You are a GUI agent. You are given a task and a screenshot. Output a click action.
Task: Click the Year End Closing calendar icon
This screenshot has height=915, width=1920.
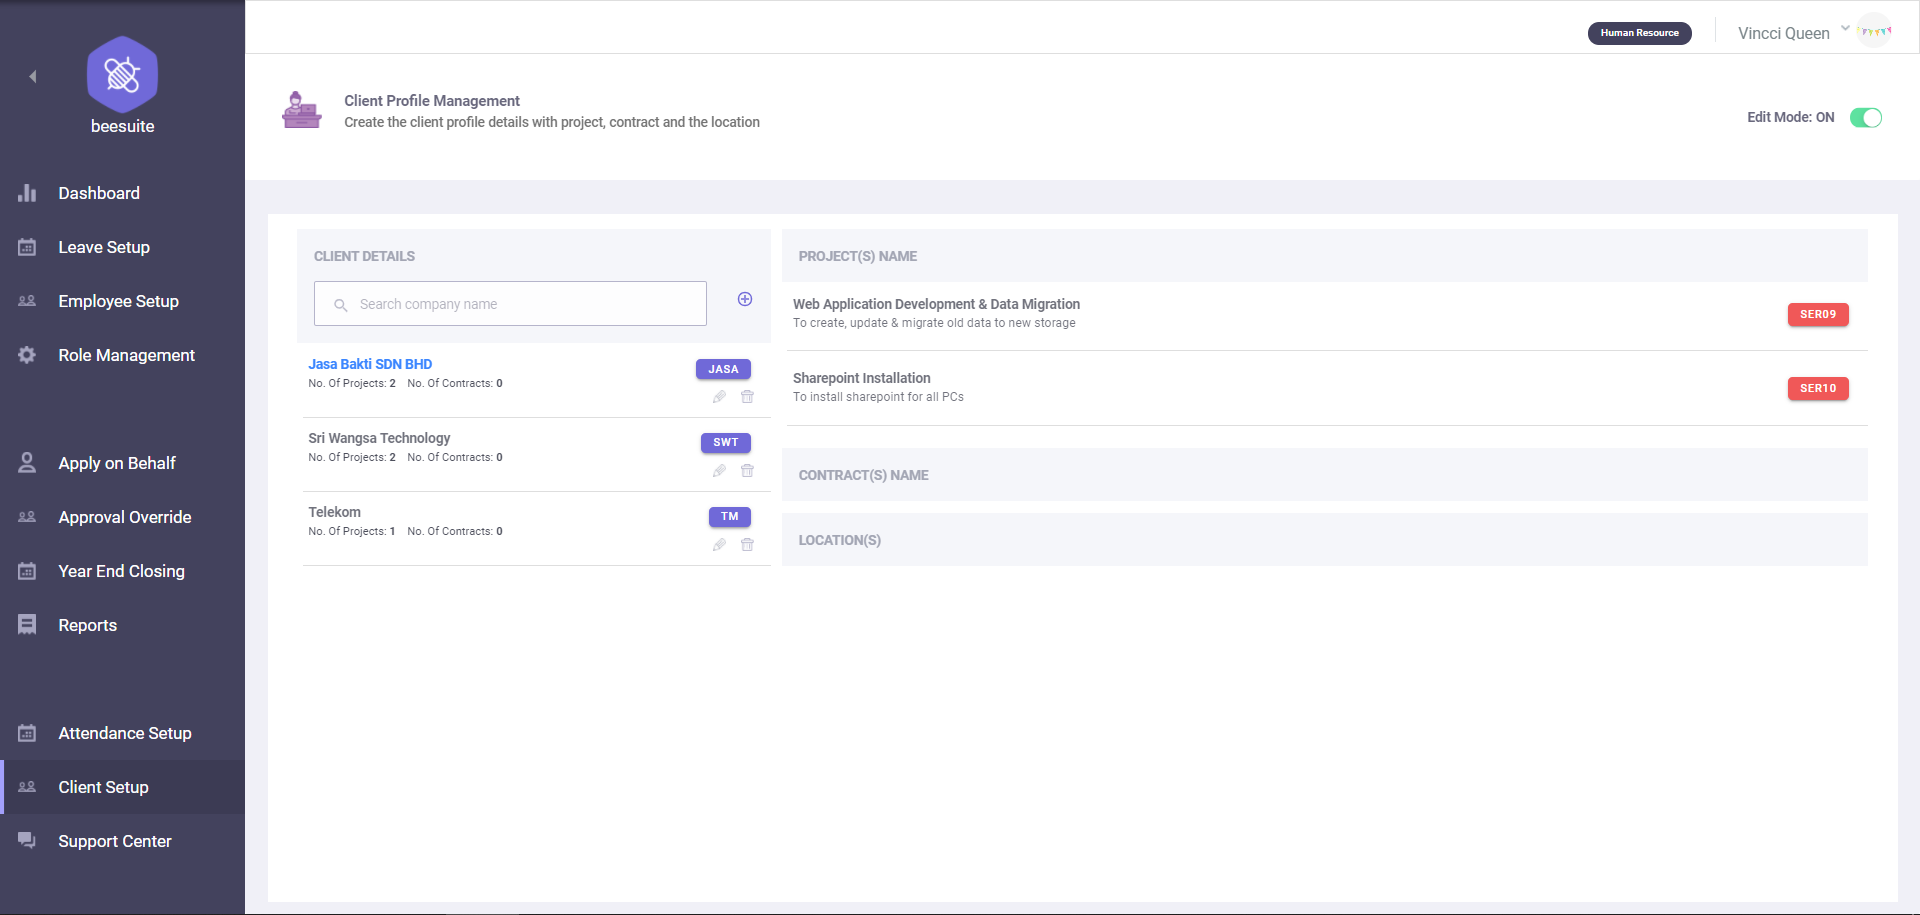(27, 571)
